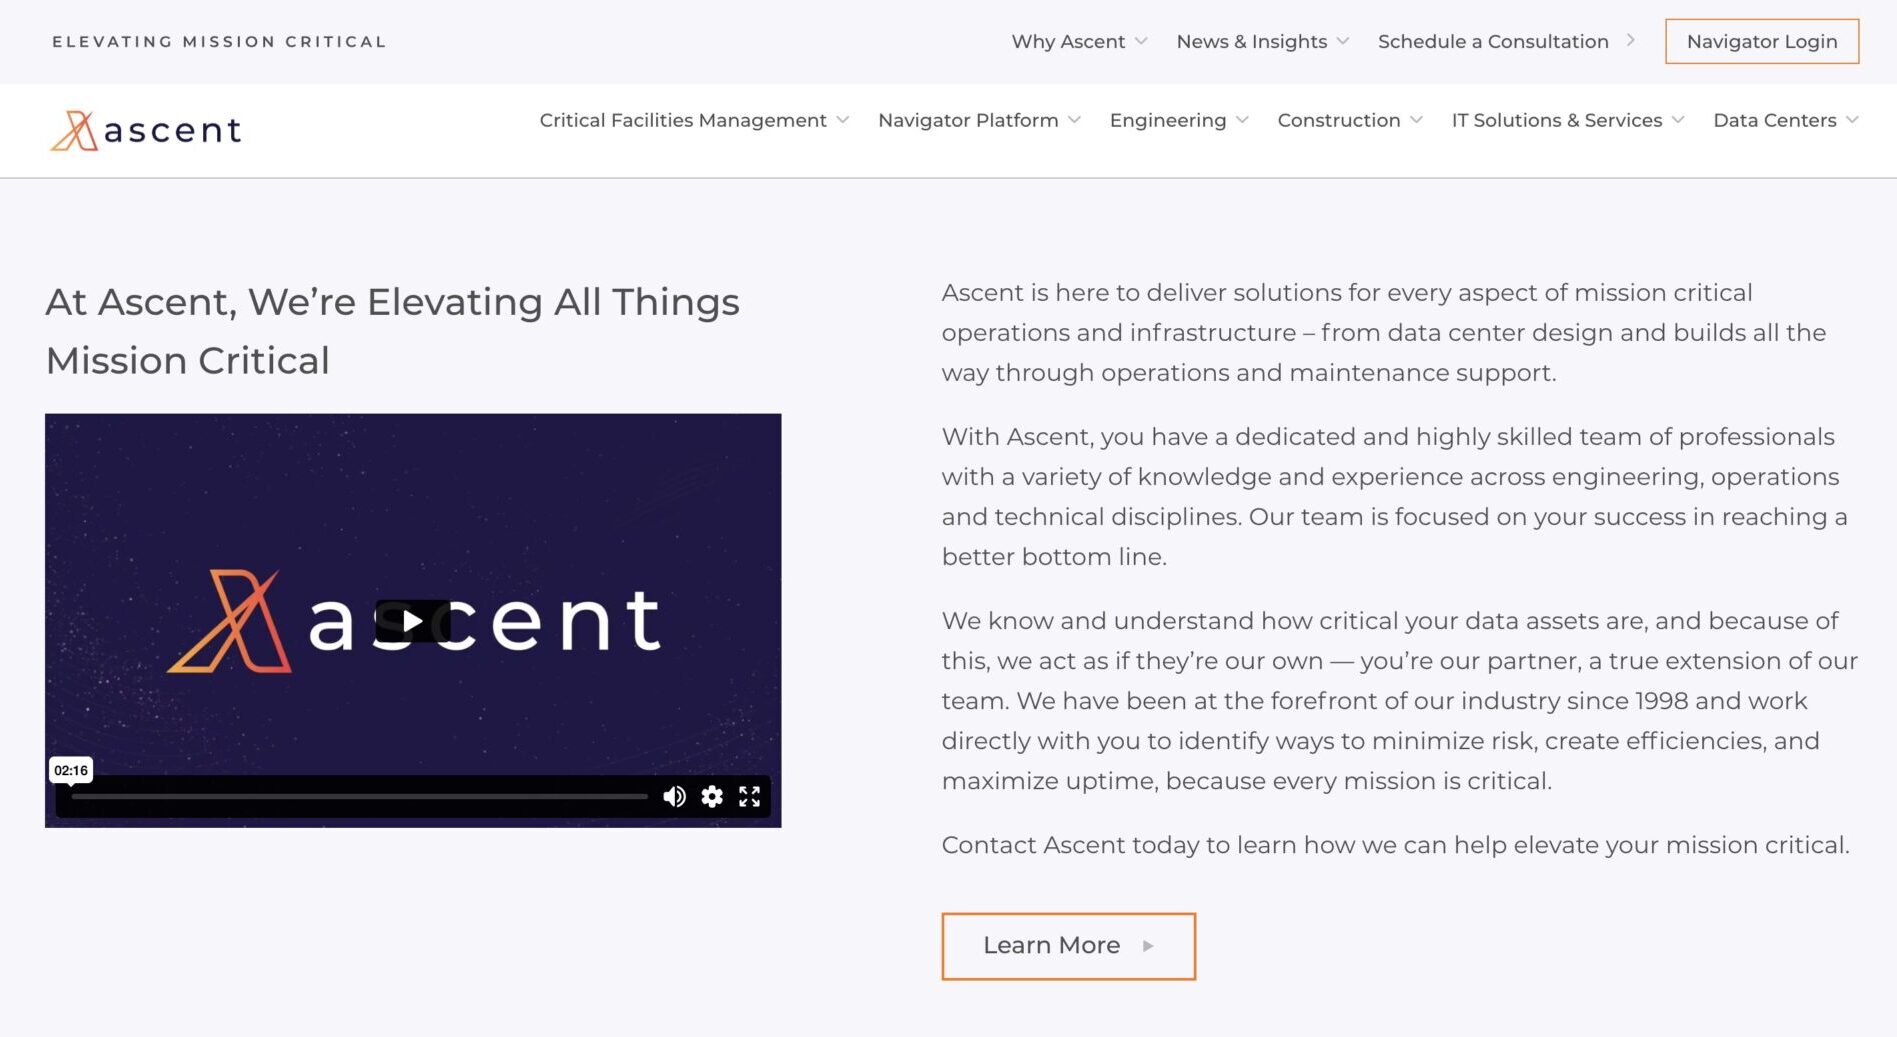Click paragraph starting Ascent is here to deliver
The width and height of the screenshot is (1897, 1037).
point(1384,332)
